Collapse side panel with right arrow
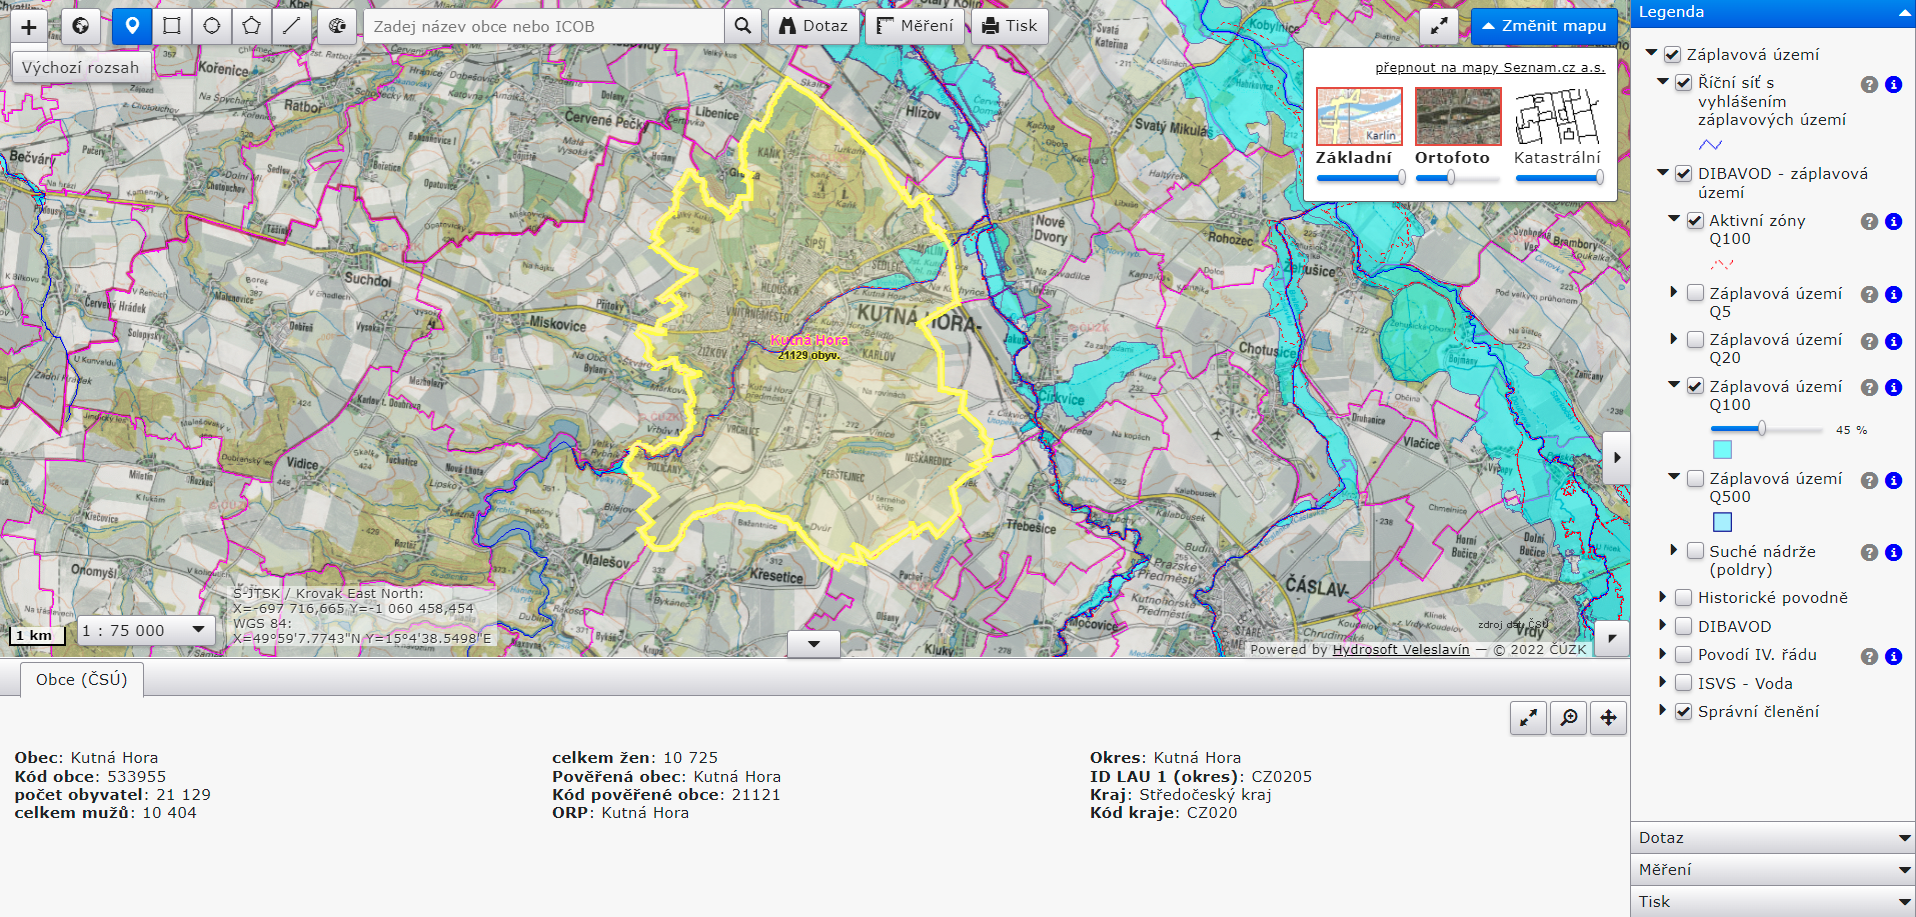 pos(1617,458)
